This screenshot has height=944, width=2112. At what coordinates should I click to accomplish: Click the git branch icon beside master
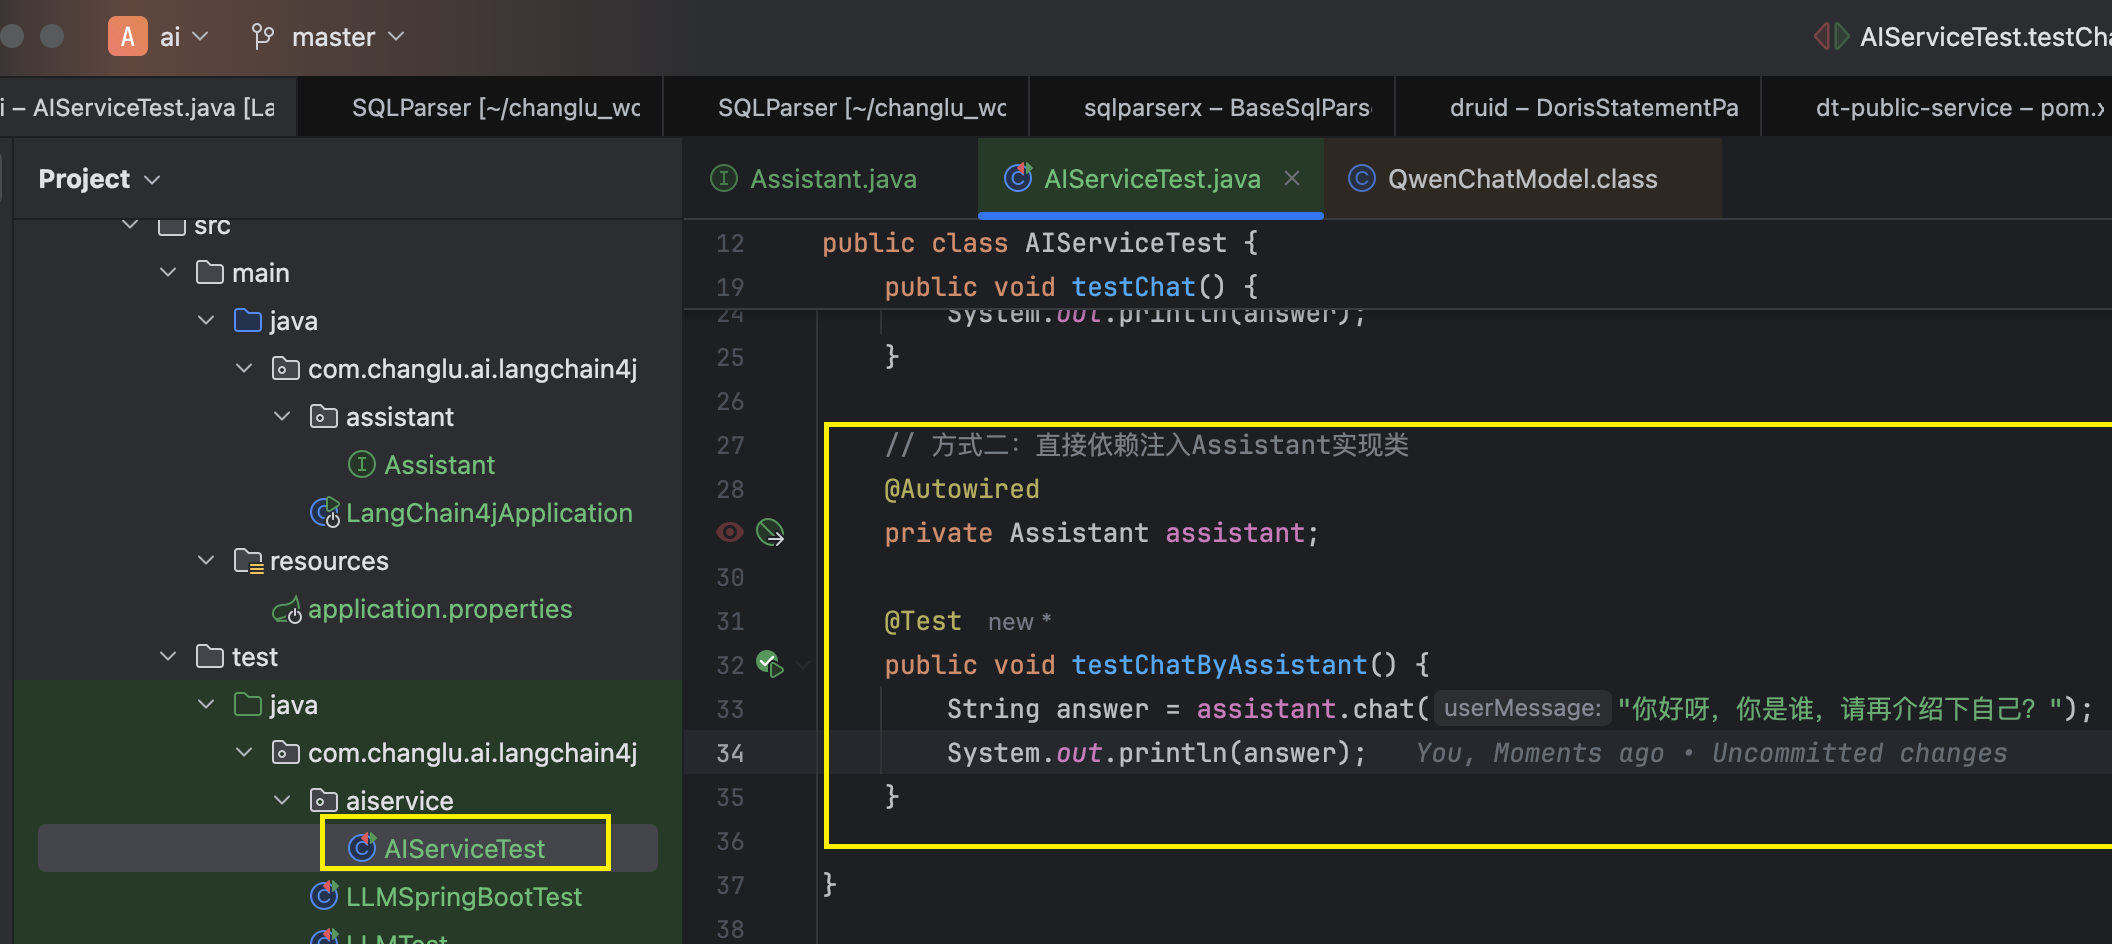[262, 37]
